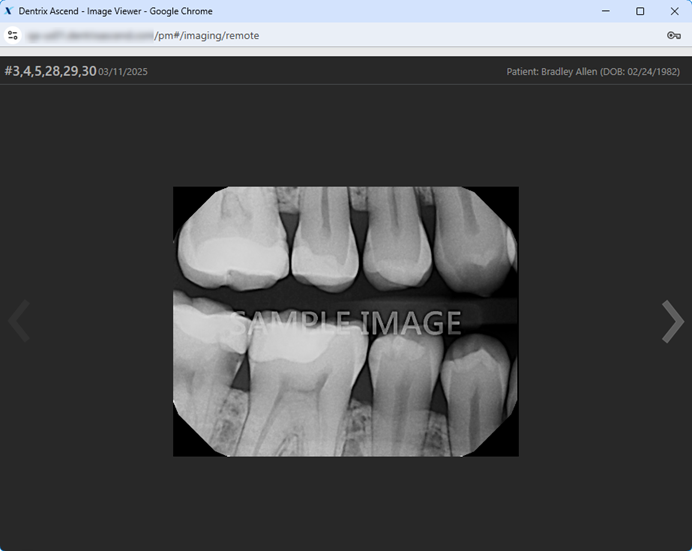Click the image date 03/11/2025
692x551 pixels.
click(122, 72)
